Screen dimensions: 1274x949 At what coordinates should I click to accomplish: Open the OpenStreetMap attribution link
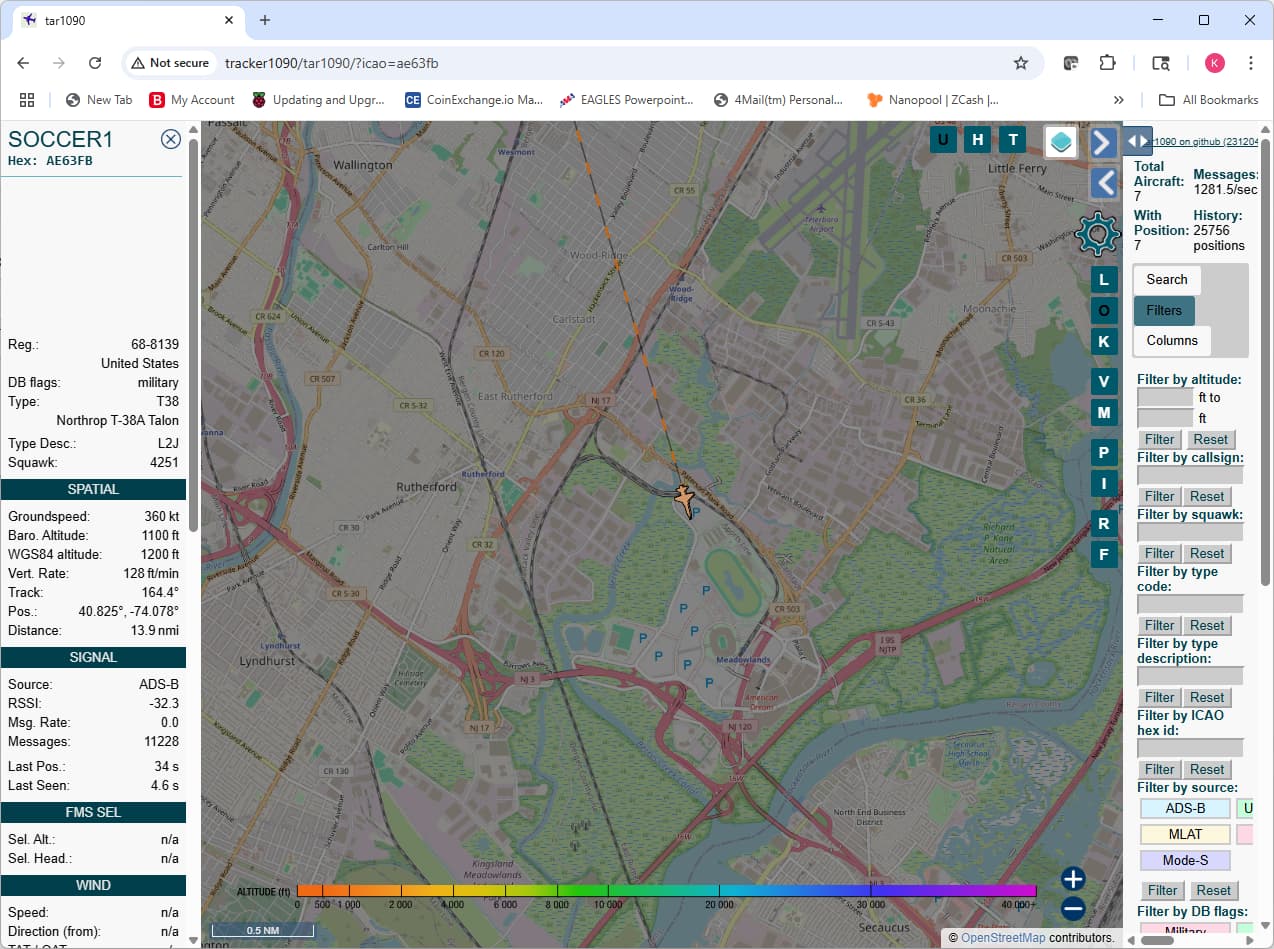(x=1003, y=938)
